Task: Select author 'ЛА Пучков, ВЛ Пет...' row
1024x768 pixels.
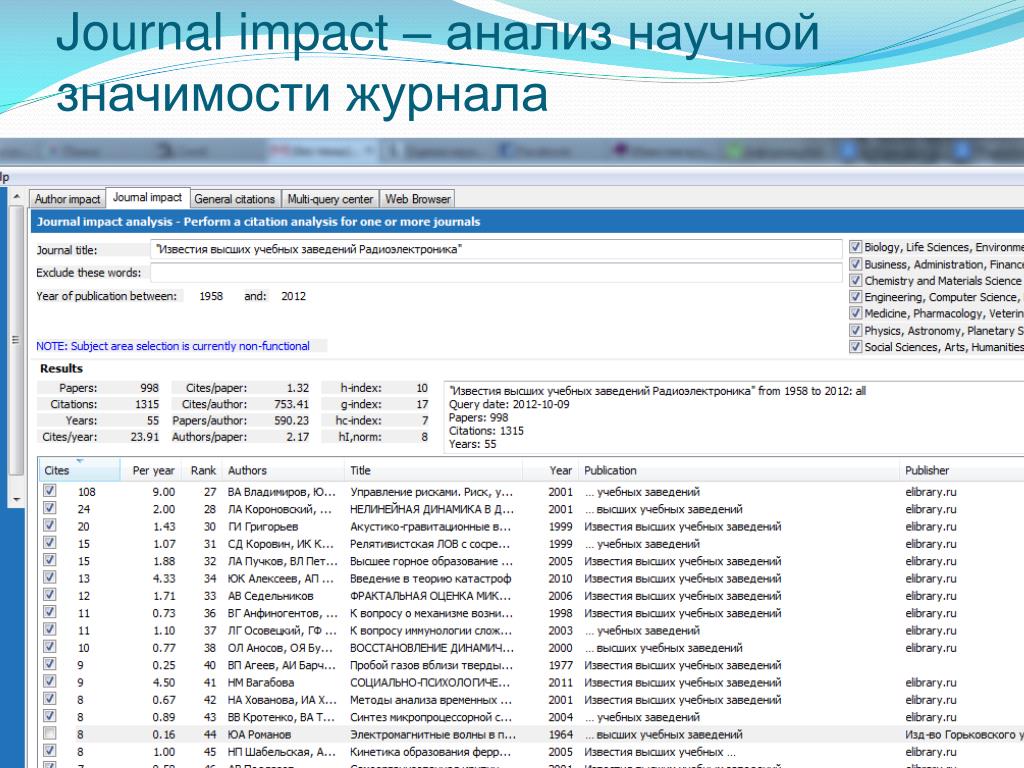Action: point(282,561)
